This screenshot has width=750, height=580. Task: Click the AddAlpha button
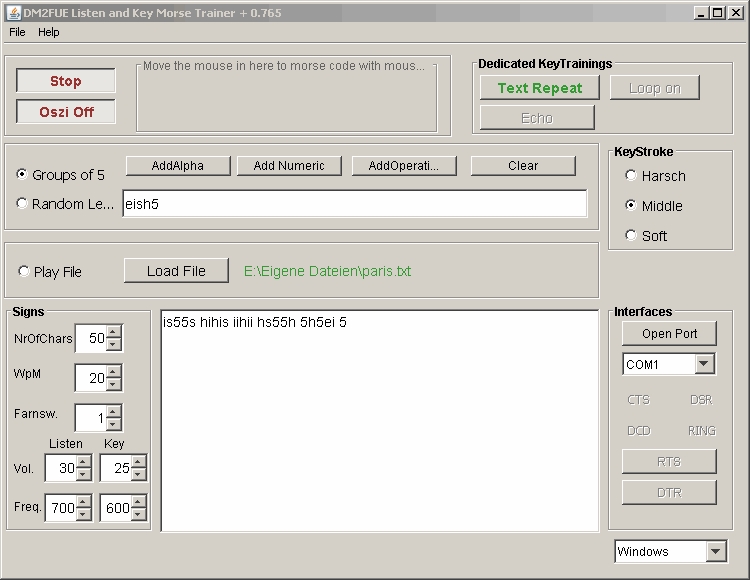(x=178, y=166)
